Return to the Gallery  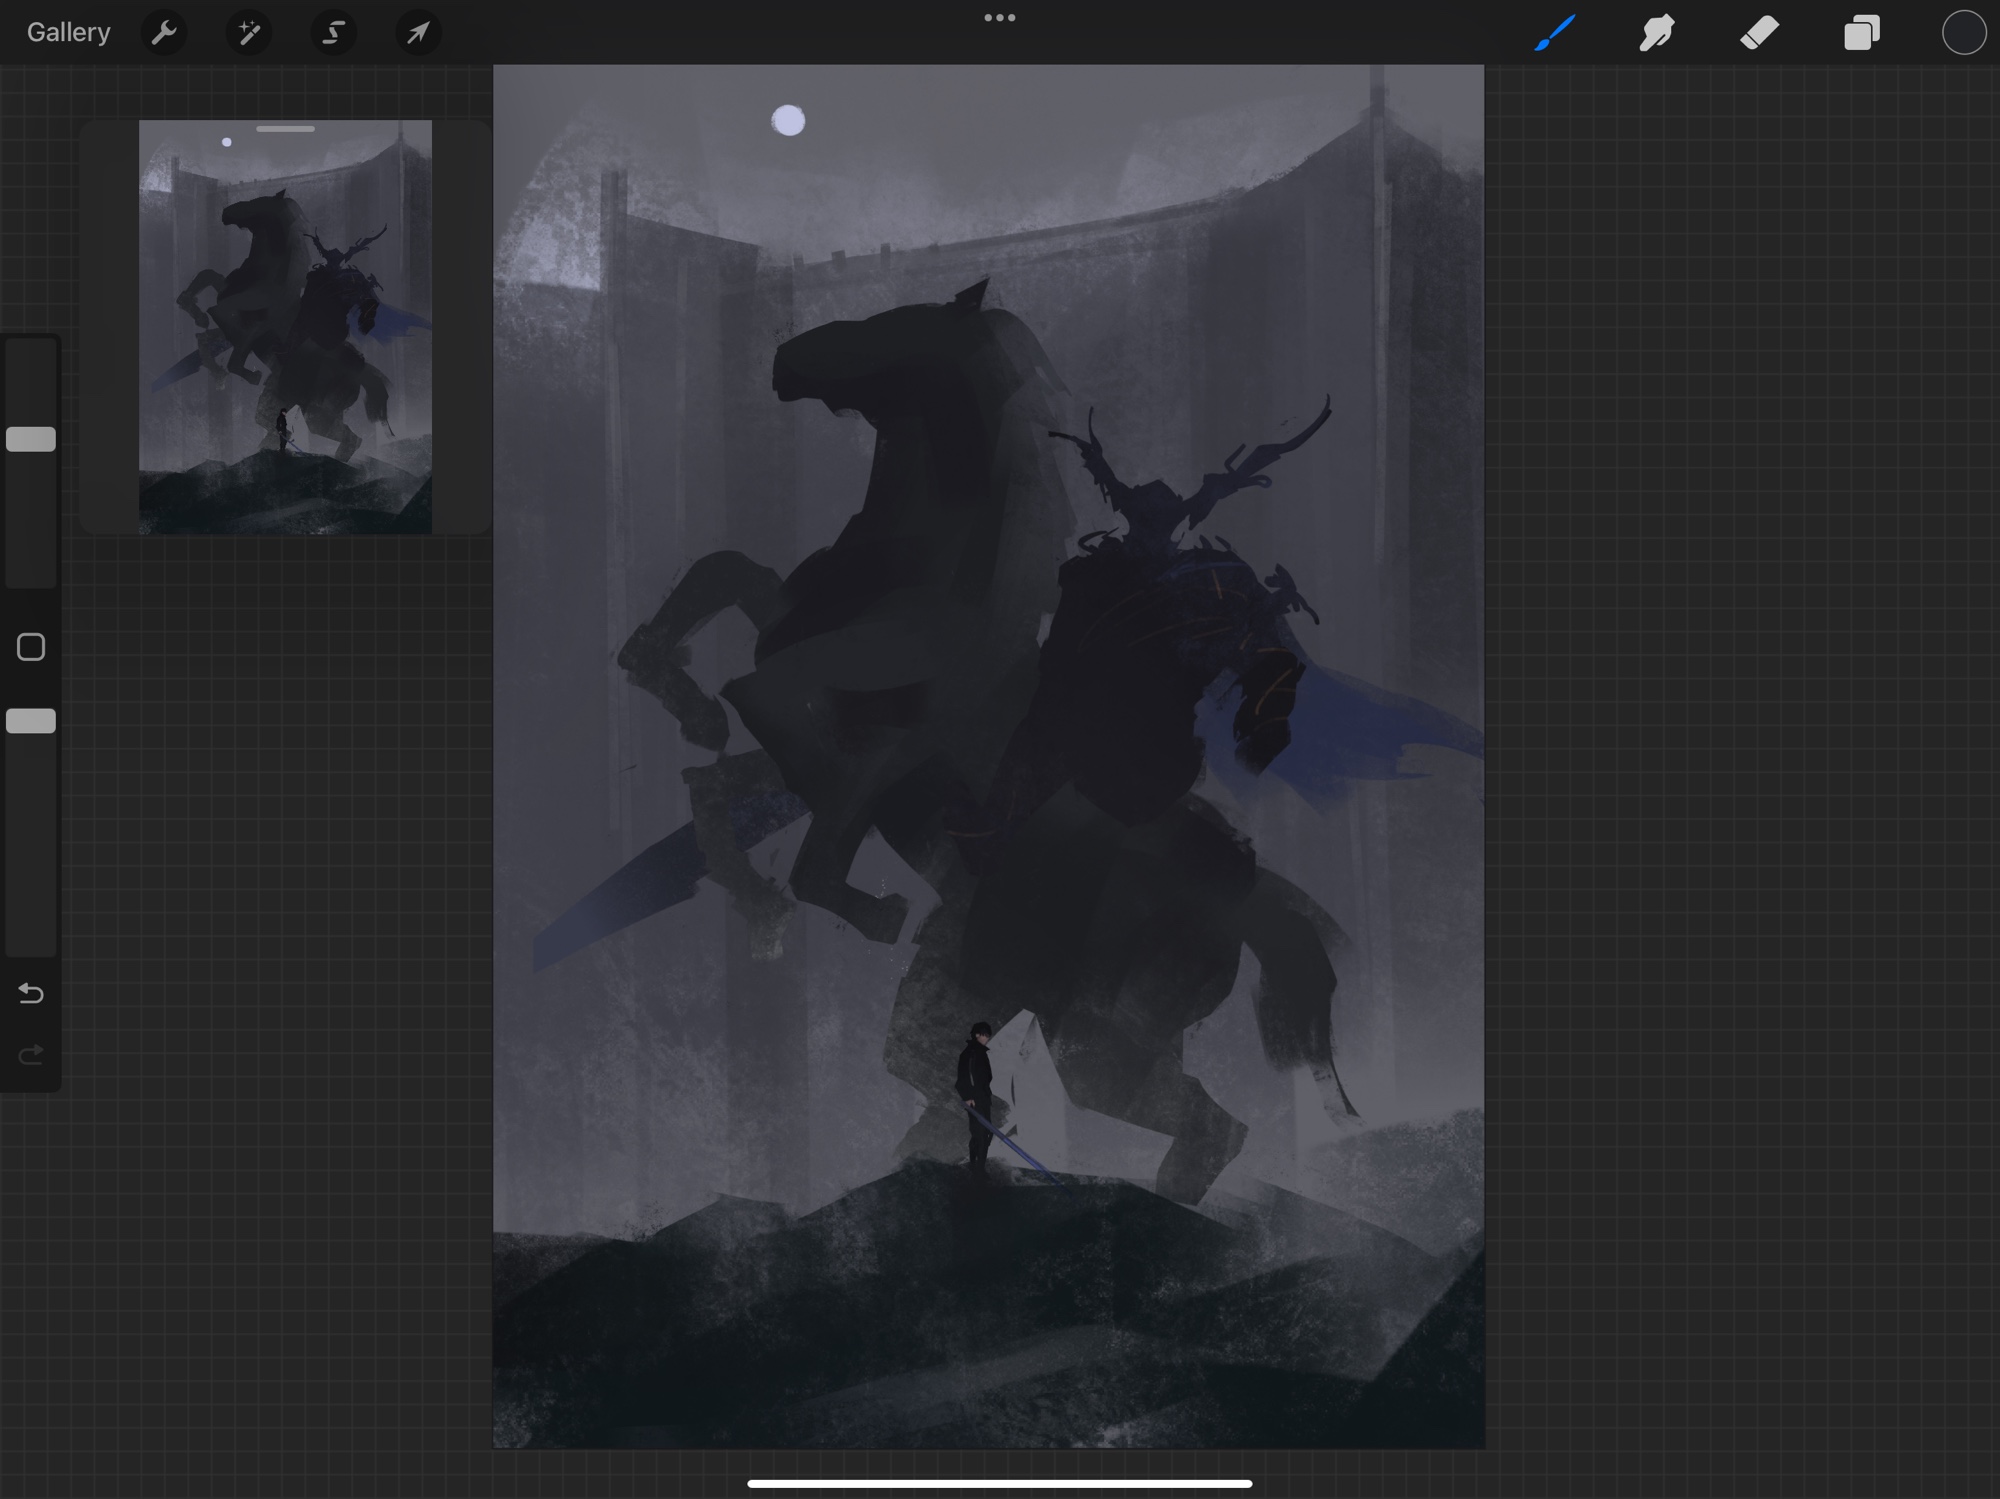pyautogui.click(x=68, y=33)
